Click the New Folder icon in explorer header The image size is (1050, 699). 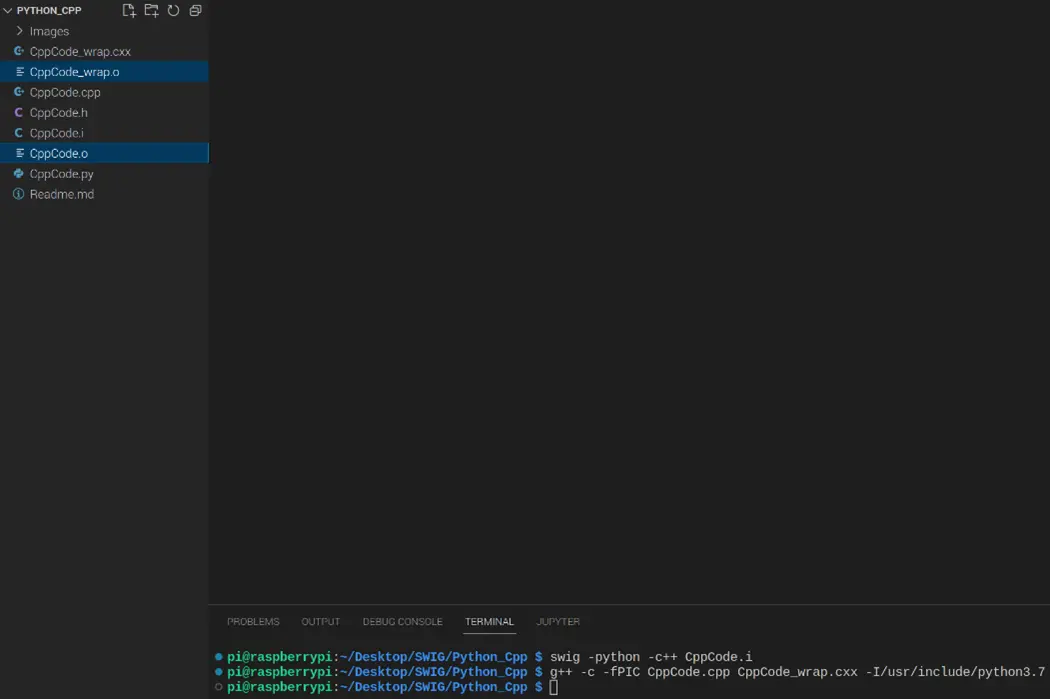[x=151, y=10]
